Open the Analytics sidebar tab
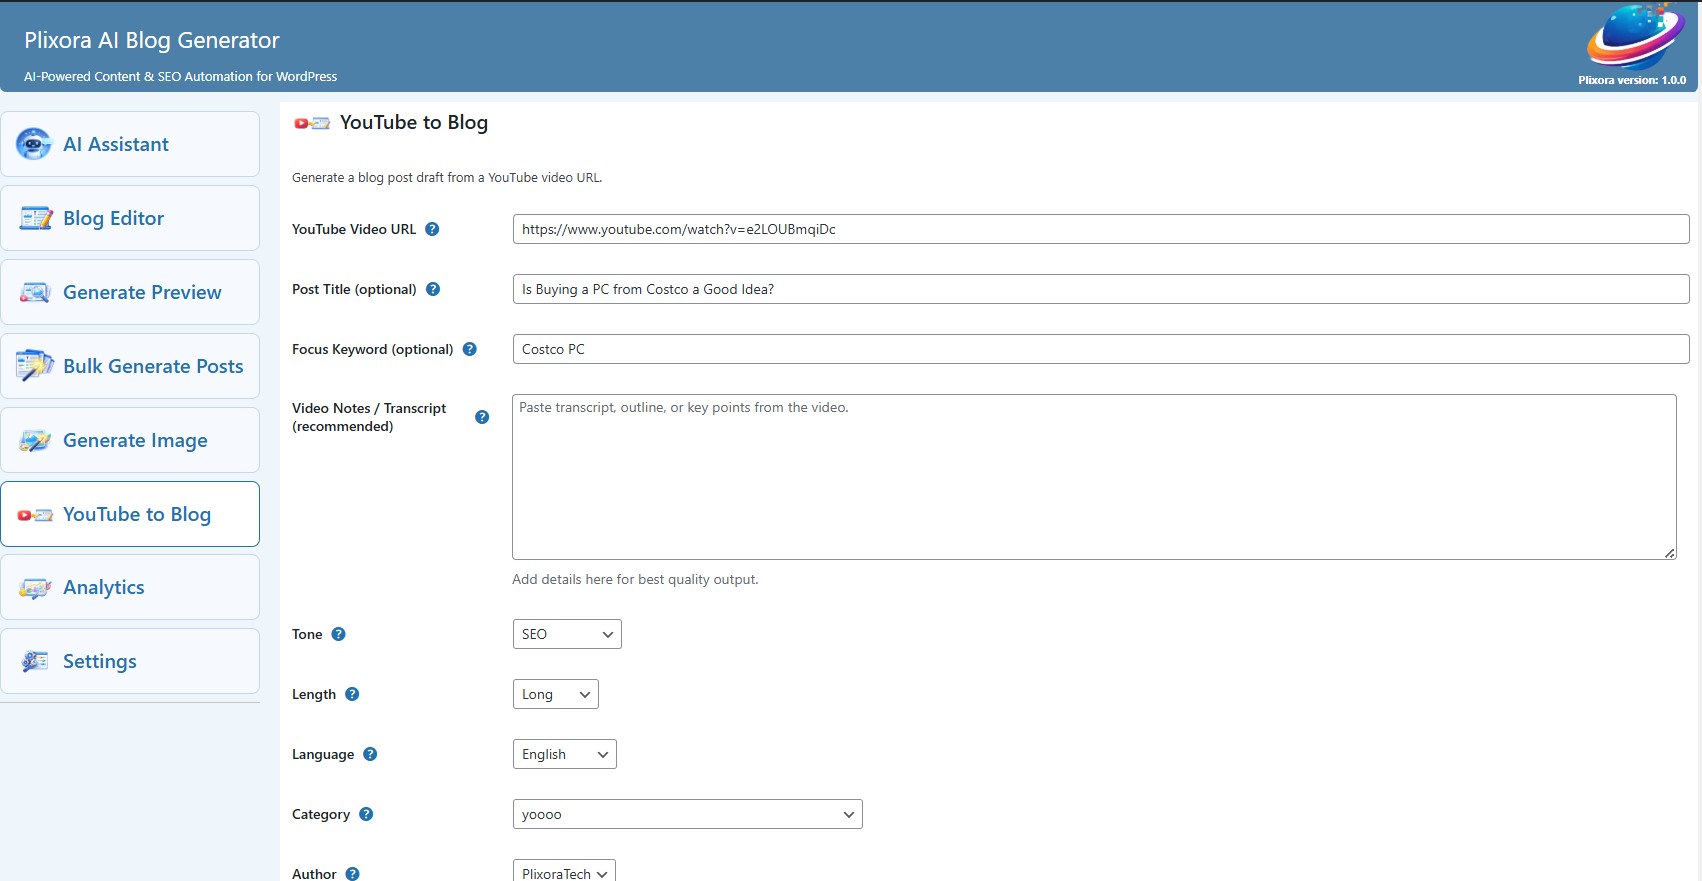This screenshot has width=1702, height=881. click(130, 588)
